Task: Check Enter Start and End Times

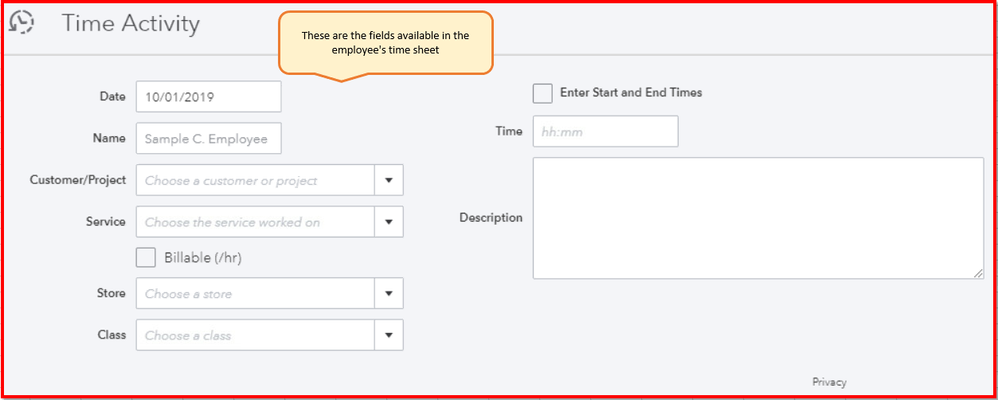Action: (542, 93)
